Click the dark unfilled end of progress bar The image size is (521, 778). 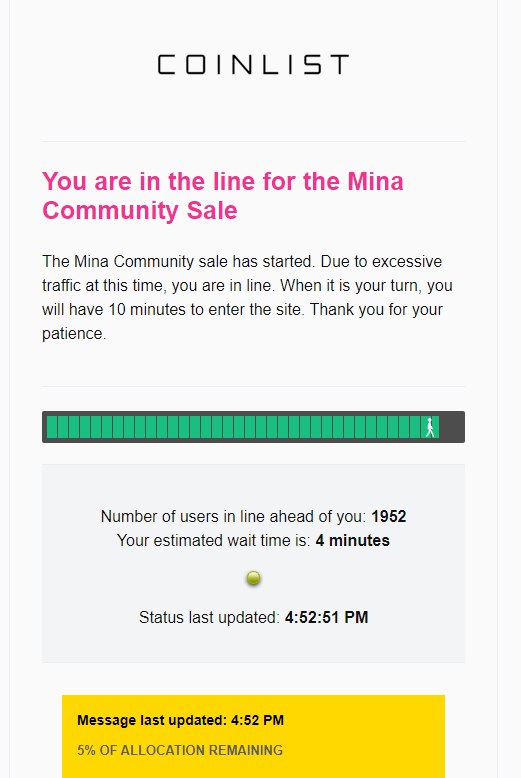pyautogui.click(x=451, y=427)
